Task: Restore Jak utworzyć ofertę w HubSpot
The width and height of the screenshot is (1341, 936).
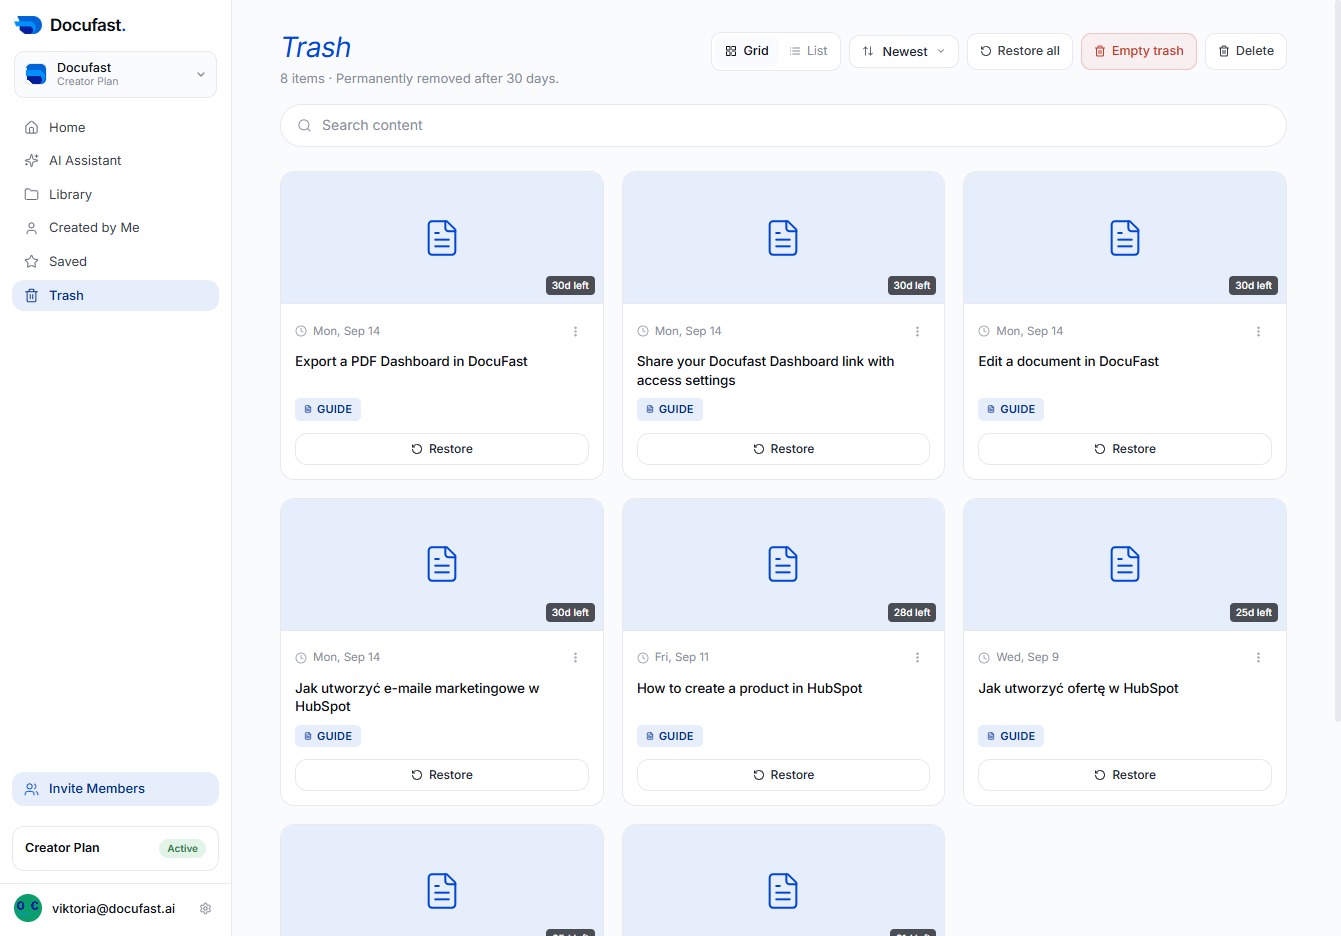Action: tap(1125, 775)
